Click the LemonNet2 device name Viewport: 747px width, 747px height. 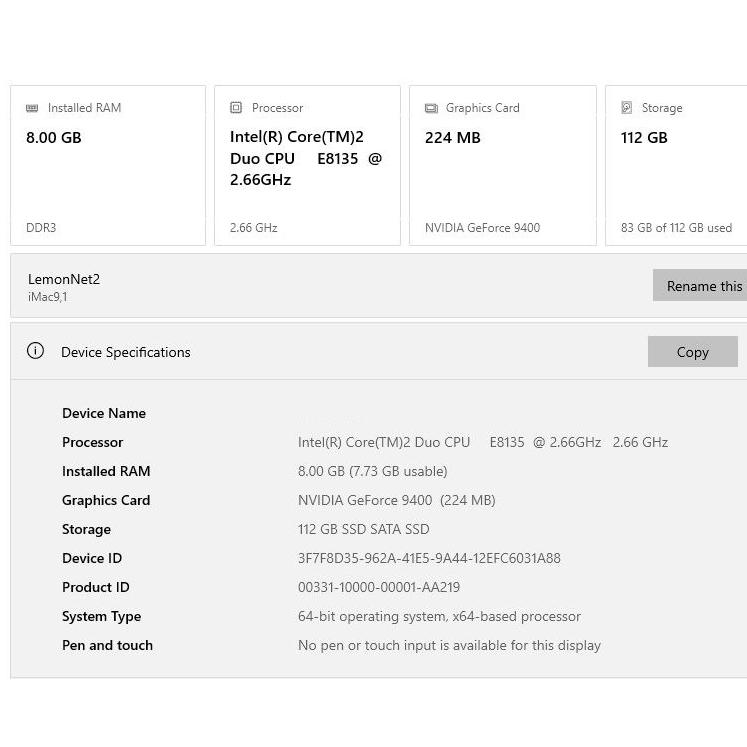click(64, 279)
